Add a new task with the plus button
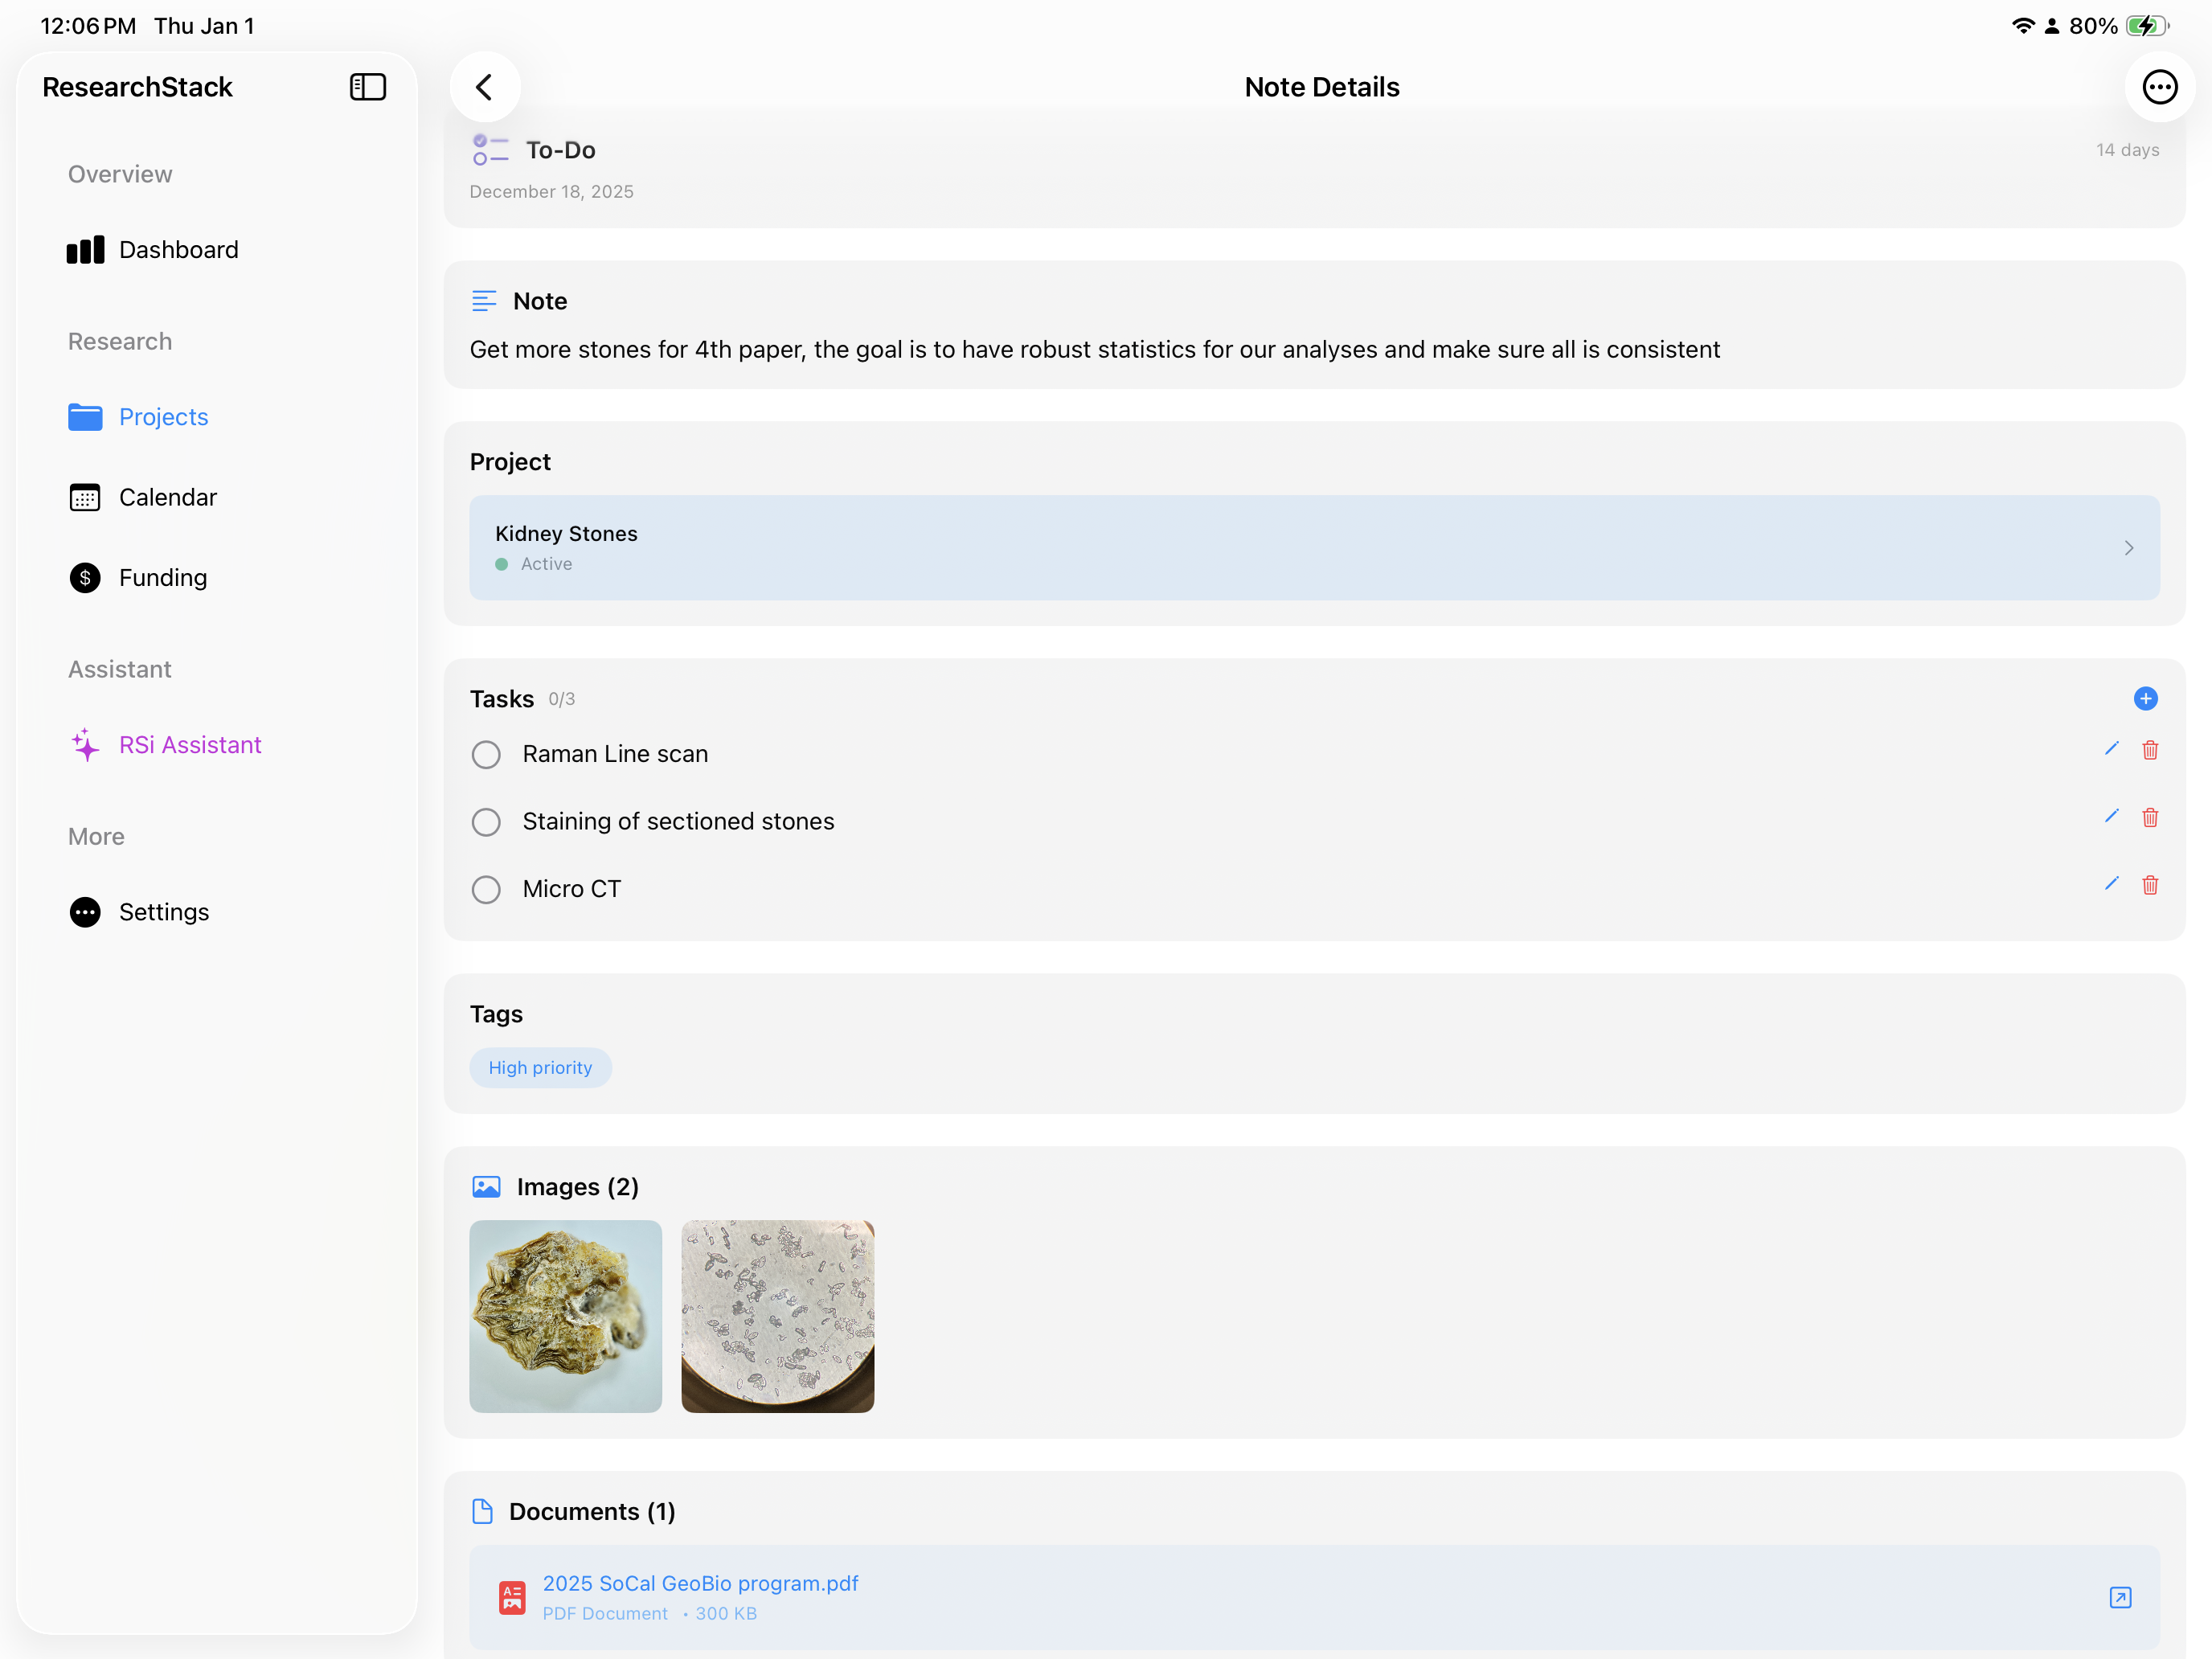 (x=2146, y=698)
